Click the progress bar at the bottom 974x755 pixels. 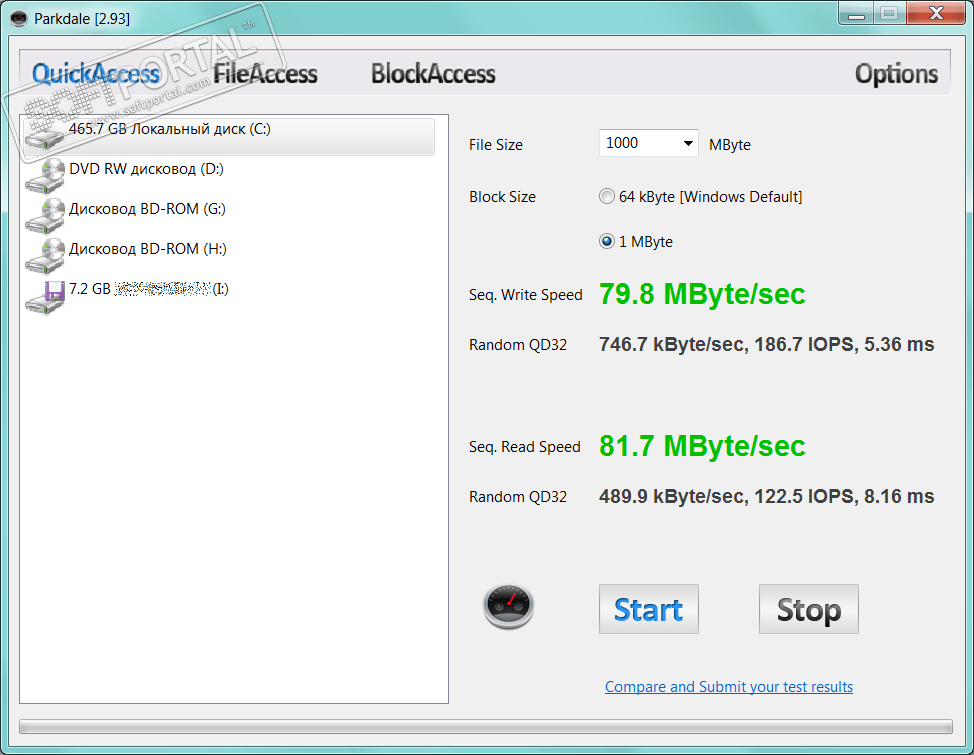coord(486,726)
